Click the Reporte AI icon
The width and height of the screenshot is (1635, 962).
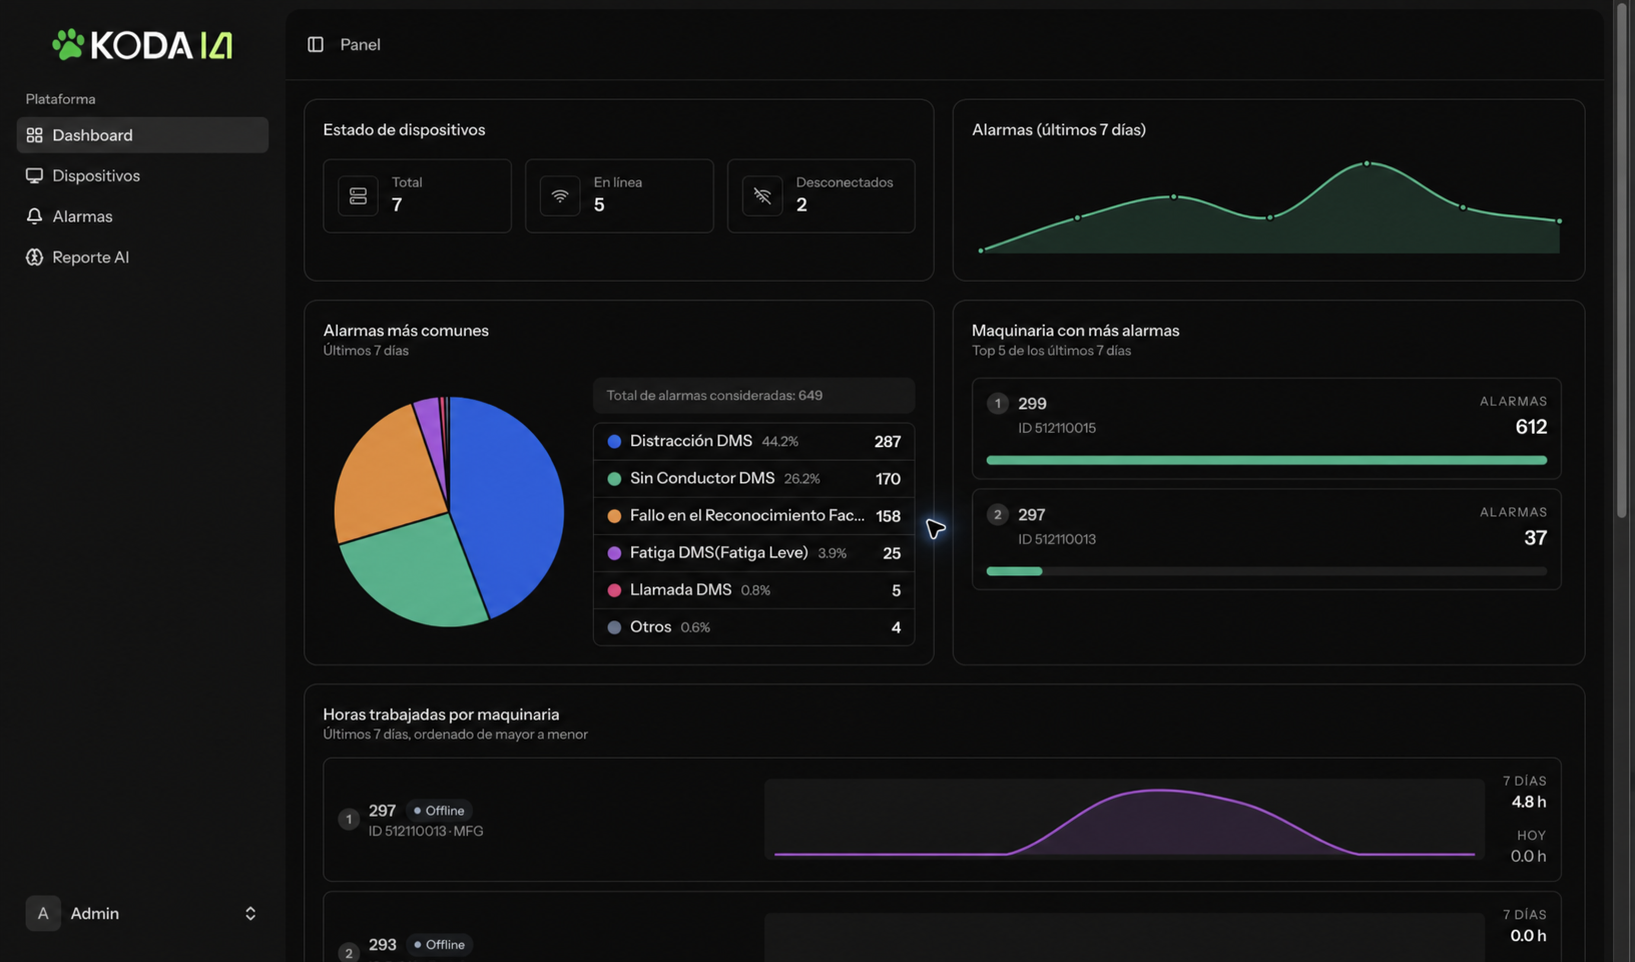coord(34,257)
